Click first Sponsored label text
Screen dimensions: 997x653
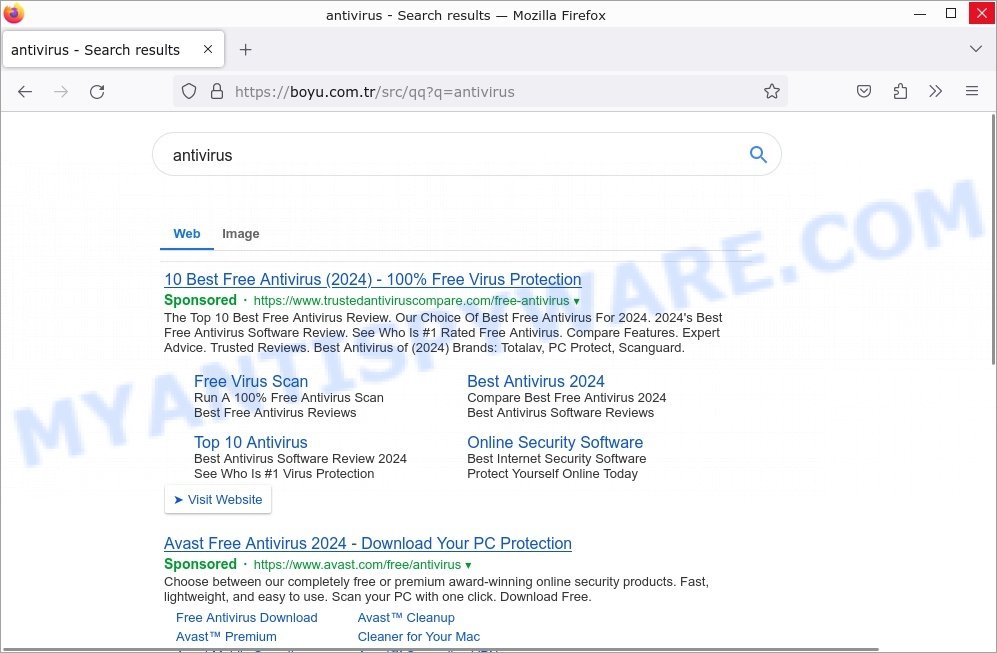click(200, 300)
